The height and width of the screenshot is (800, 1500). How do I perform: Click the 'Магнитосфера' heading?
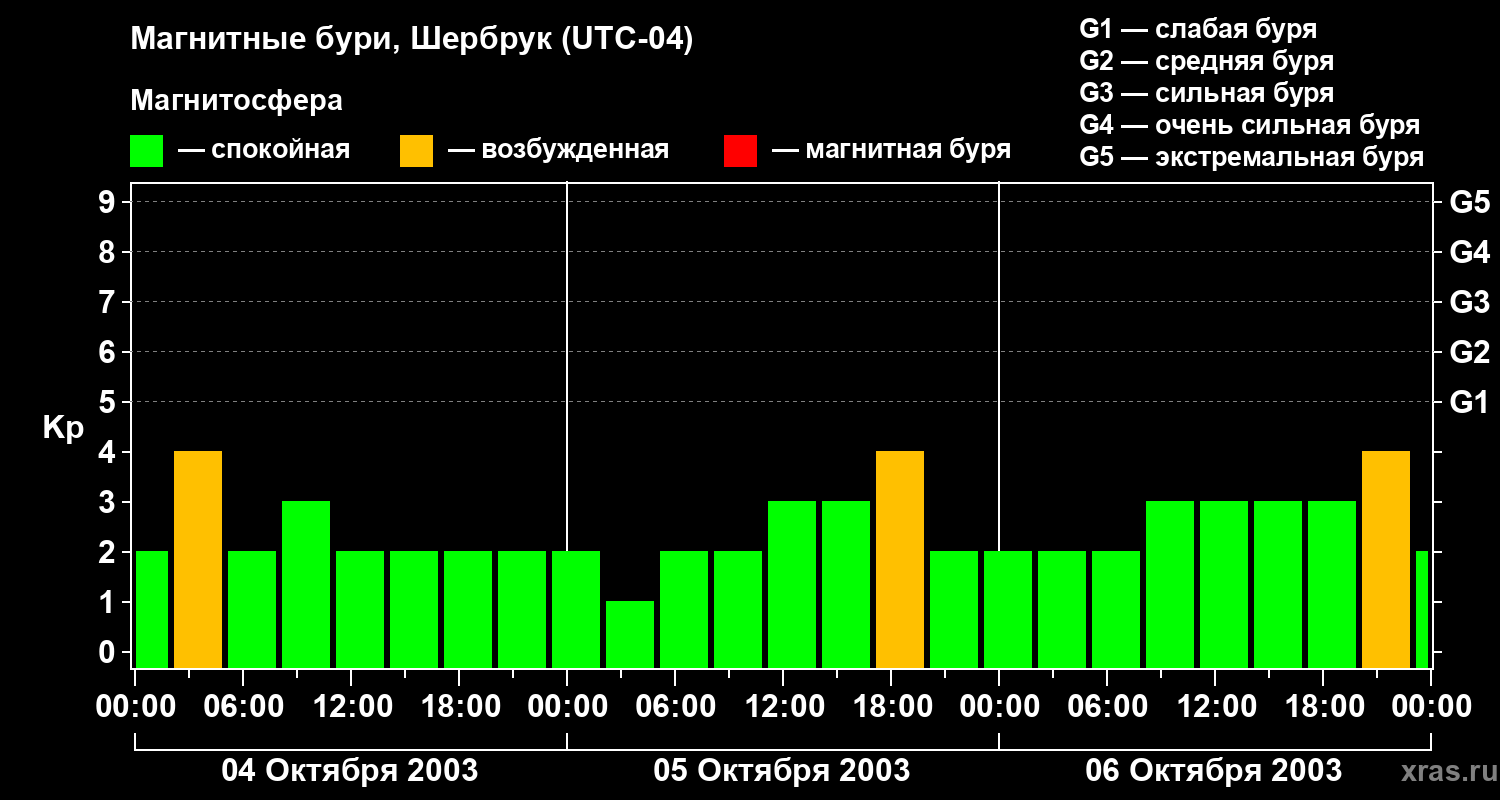237,101
